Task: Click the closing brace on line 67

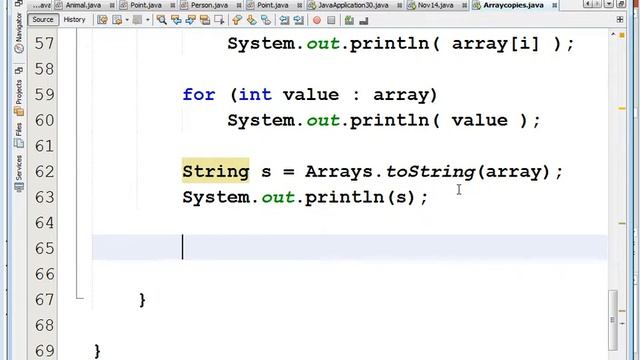Action: click(x=142, y=300)
